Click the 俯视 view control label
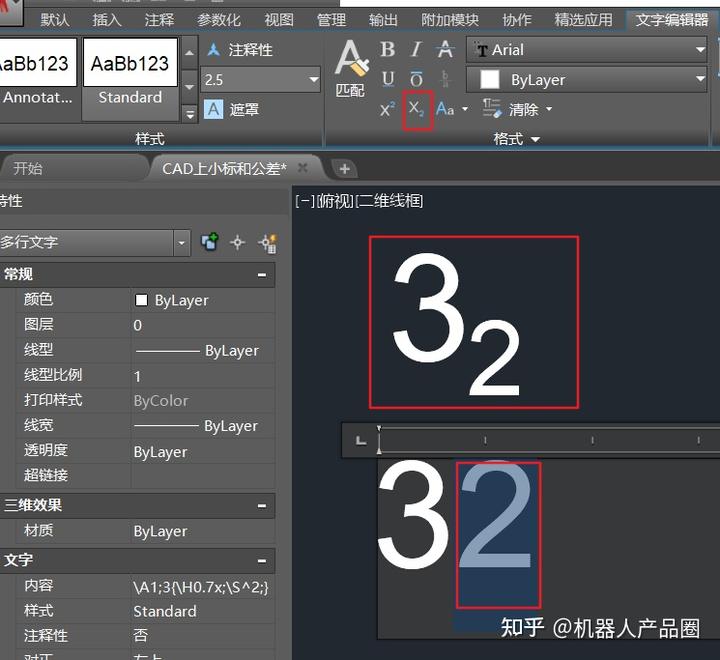The image size is (720, 660). pos(335,201)
